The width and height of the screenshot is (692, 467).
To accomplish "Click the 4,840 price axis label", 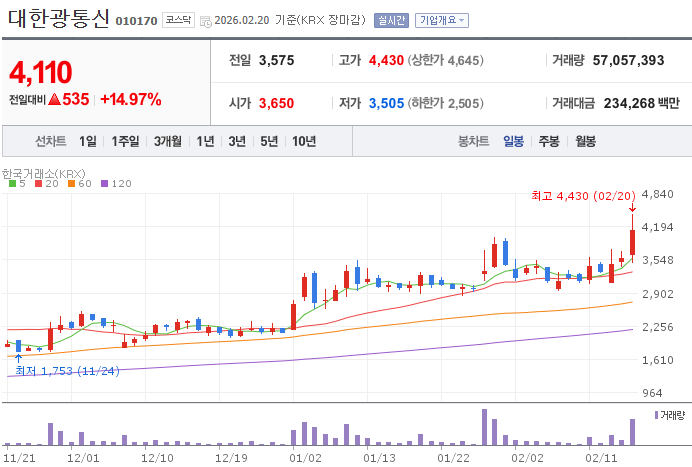I will coord(658,194).
